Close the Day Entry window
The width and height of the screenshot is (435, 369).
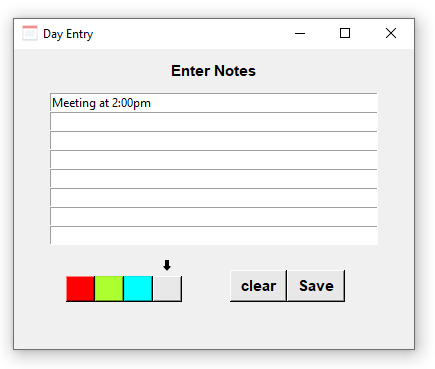tap(391, 33)
